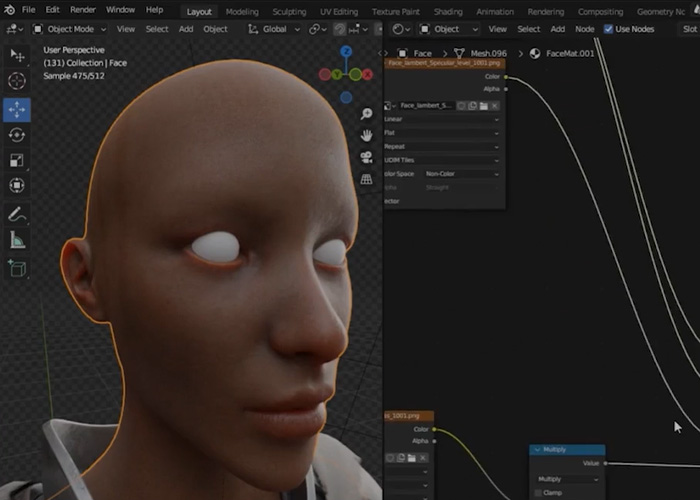Screen dimensions: 700x500
Task: Enable Clamp on the Multiply node
Action: (x=539, y=493)
